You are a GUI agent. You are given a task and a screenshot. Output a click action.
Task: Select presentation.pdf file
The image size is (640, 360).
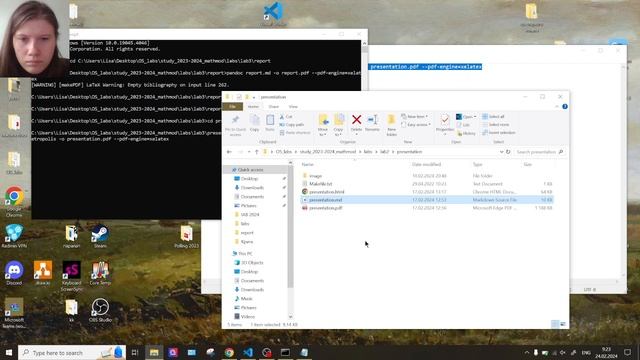click(325, 208)
